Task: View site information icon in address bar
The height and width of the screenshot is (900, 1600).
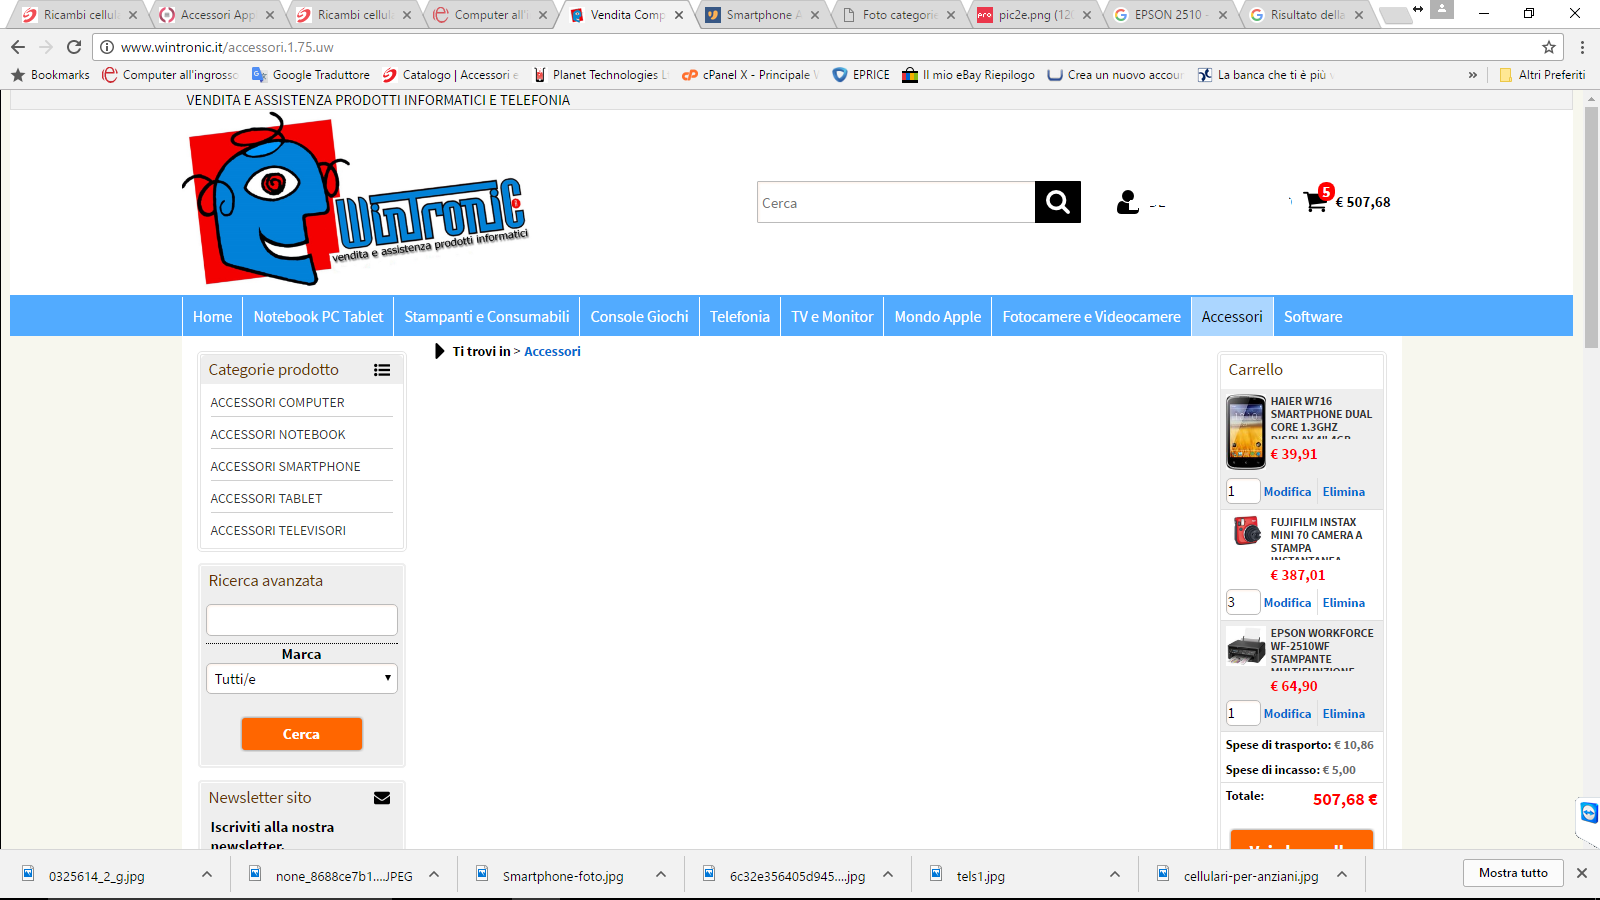Action: coord(107,47)
